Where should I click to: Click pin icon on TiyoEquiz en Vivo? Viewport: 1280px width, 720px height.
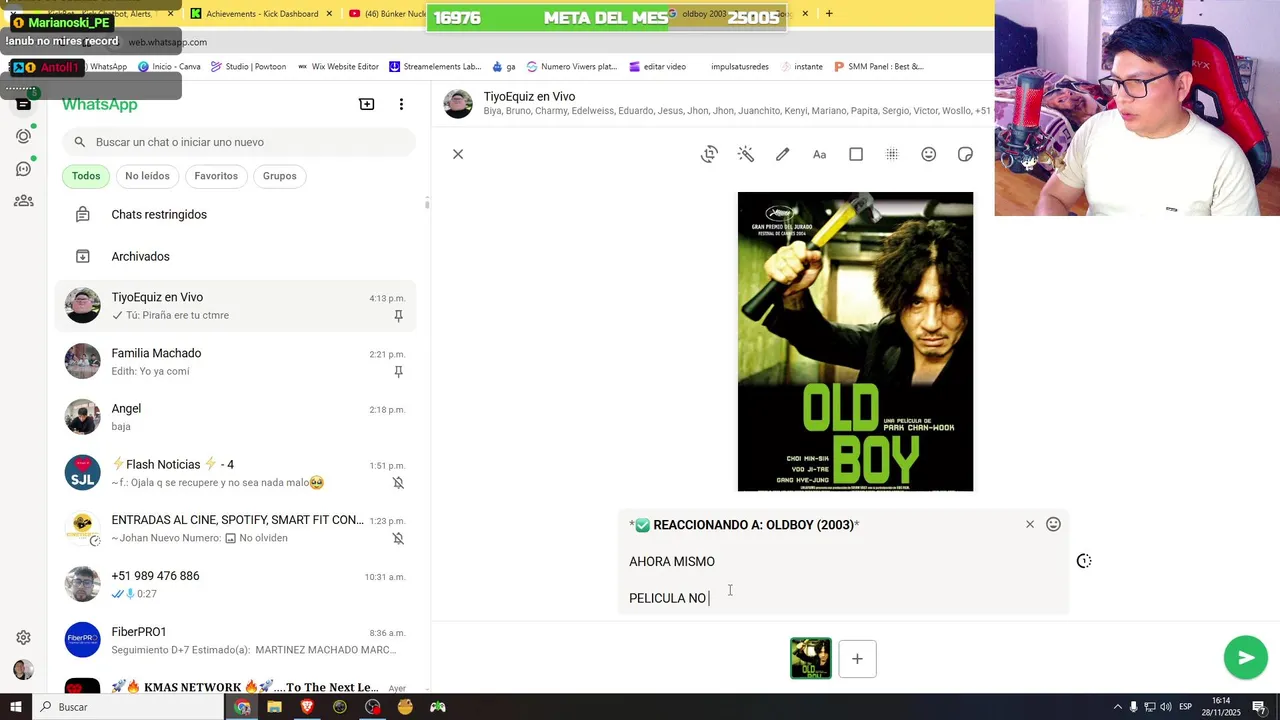click(x=398, y=316)
